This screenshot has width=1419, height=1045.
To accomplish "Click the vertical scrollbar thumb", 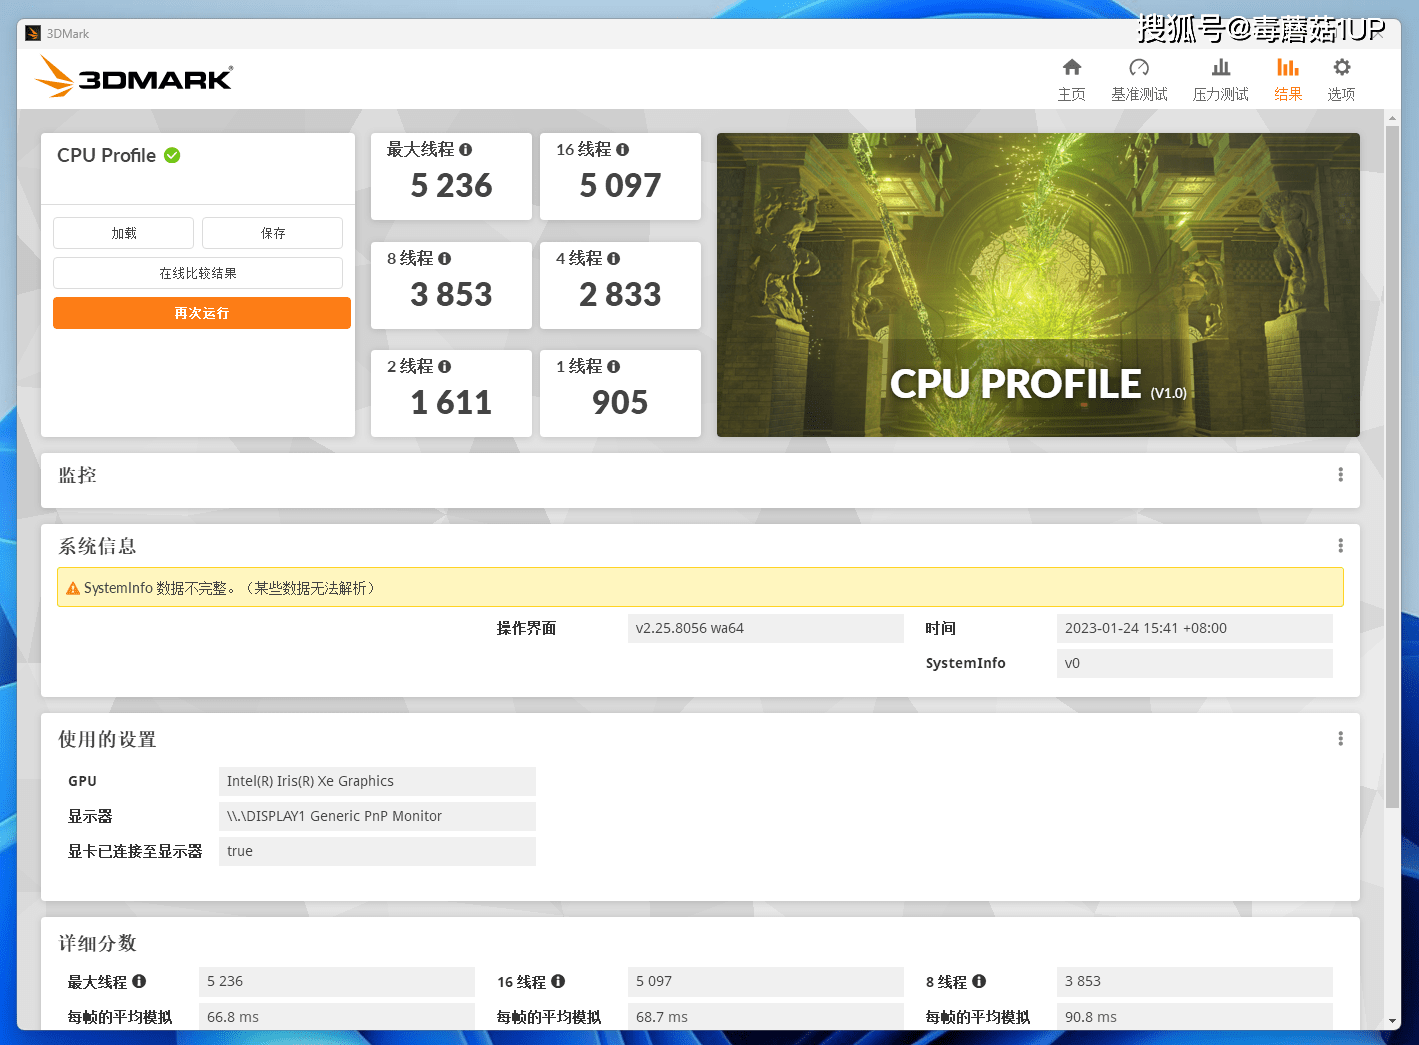I will 1392,465.
